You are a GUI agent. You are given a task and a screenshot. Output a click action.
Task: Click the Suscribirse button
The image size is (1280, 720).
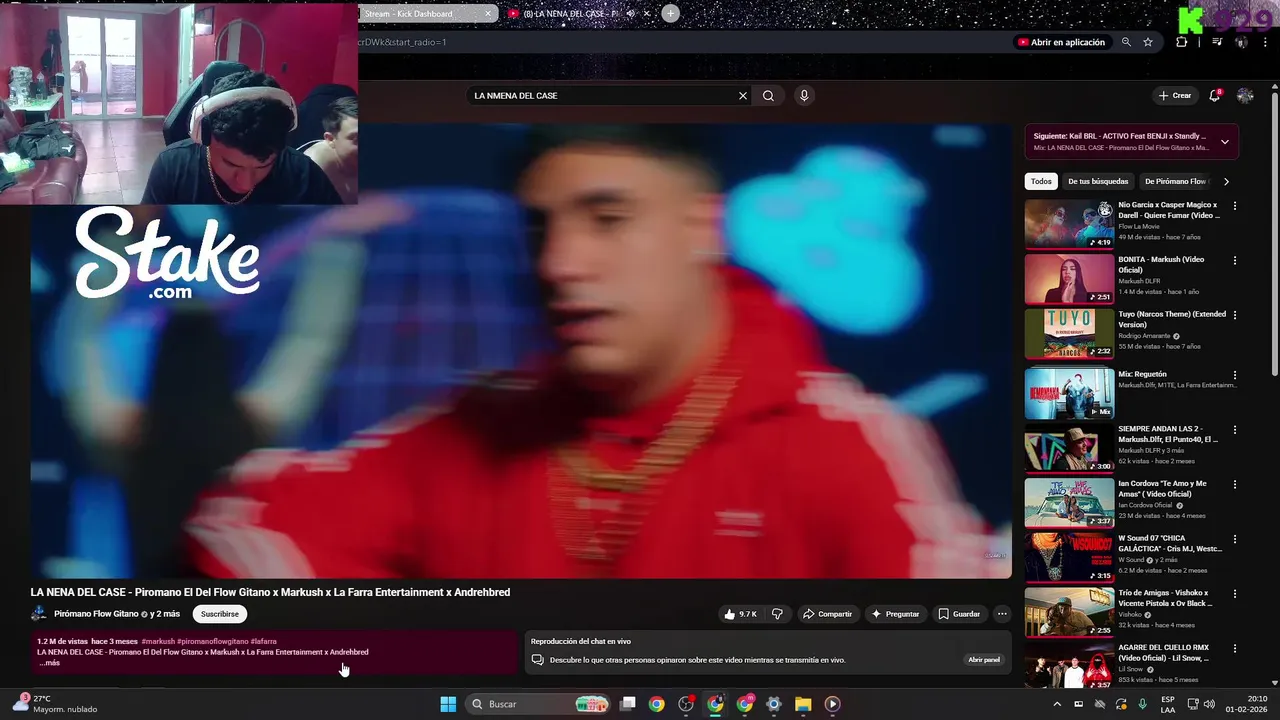220,614
